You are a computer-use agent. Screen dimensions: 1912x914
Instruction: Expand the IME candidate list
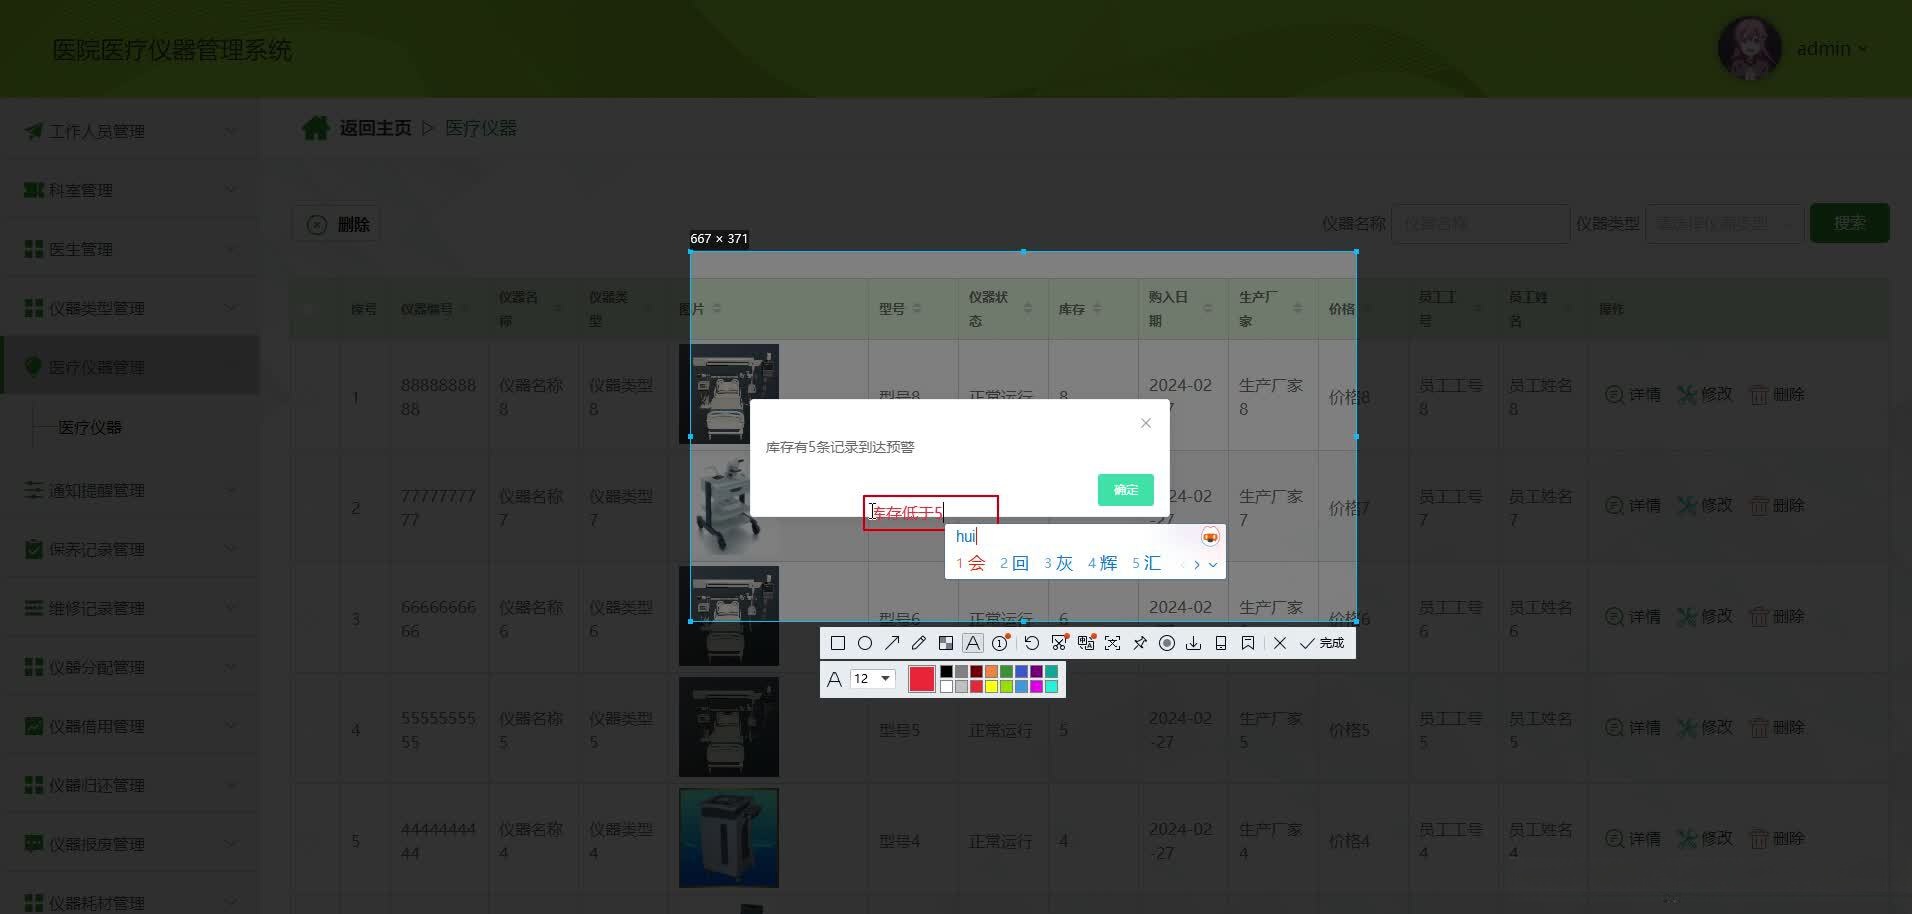click(1213, 565)
